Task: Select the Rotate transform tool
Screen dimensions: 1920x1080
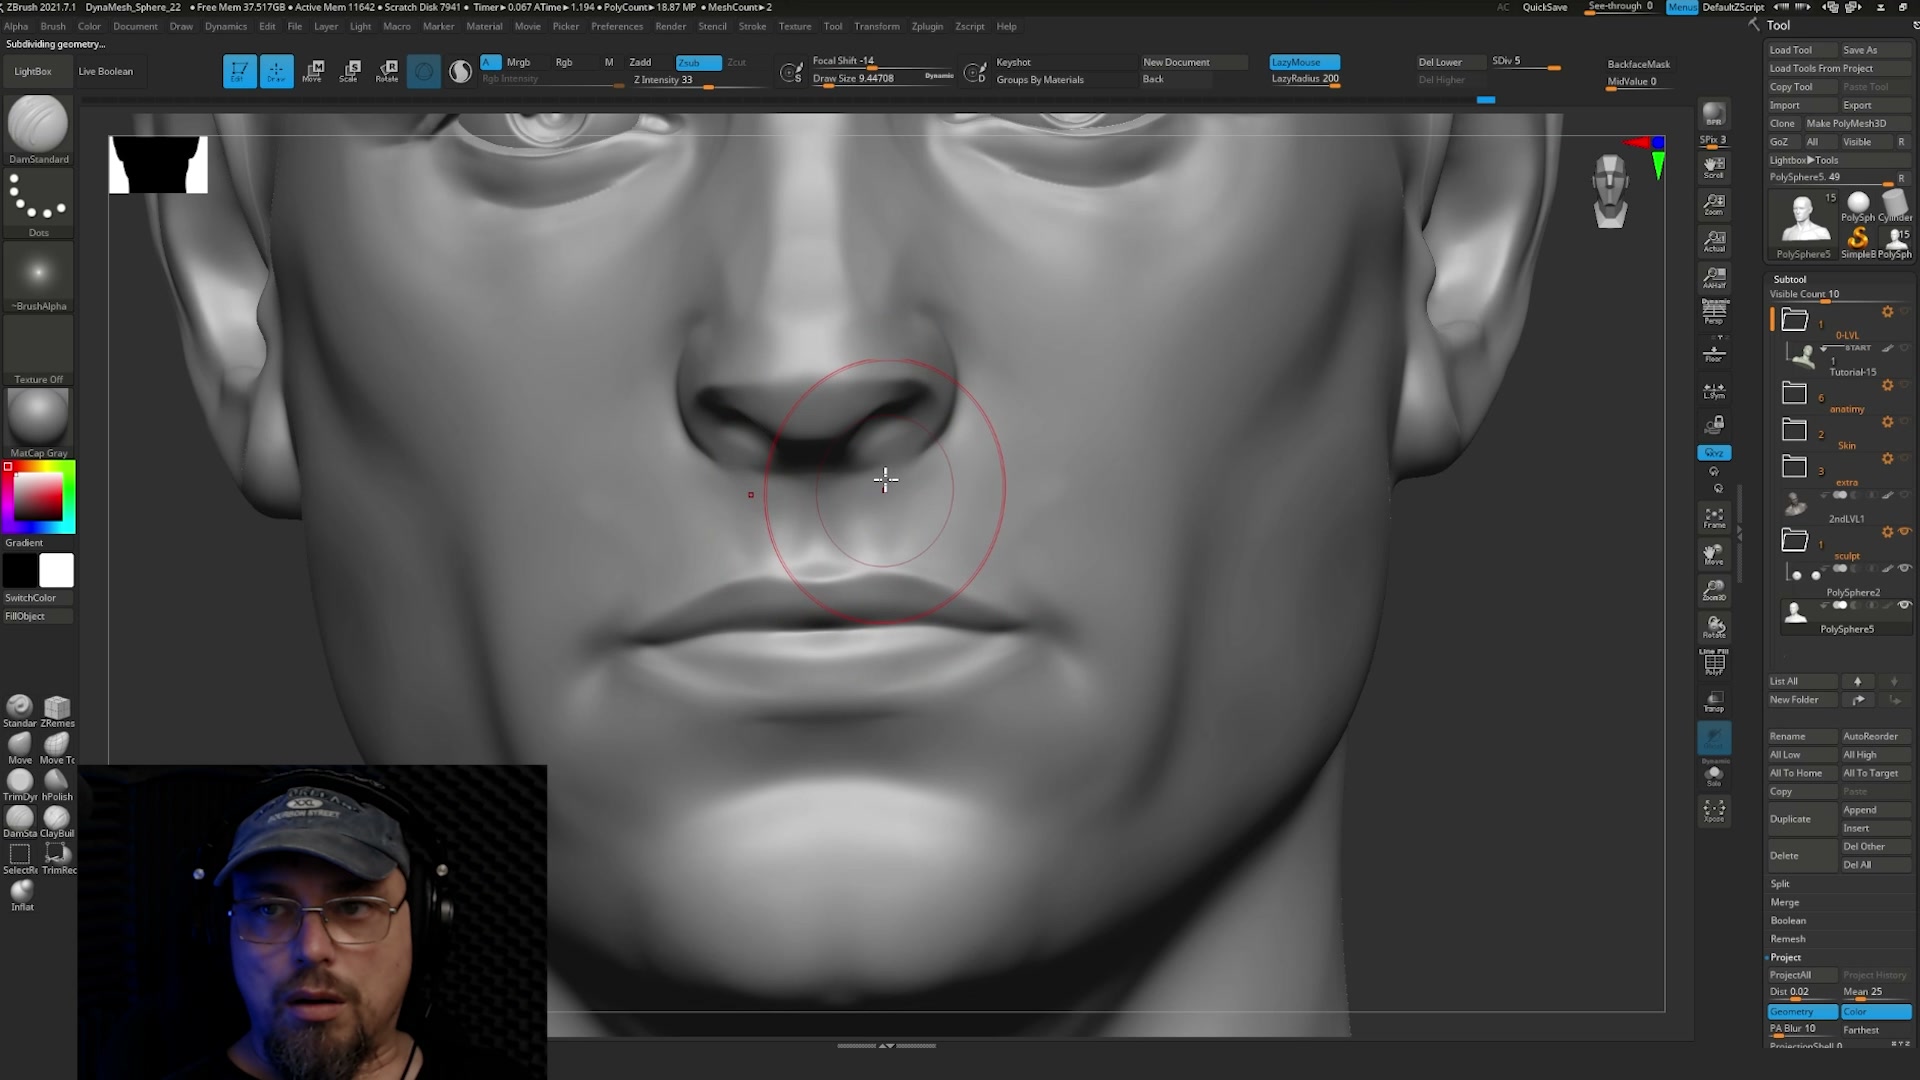Action: pyautogui.click(x=387, y=71)
